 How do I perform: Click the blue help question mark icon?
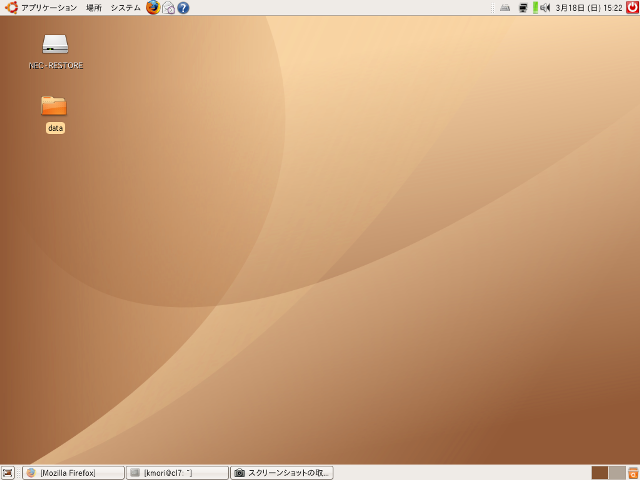(183, 8)
